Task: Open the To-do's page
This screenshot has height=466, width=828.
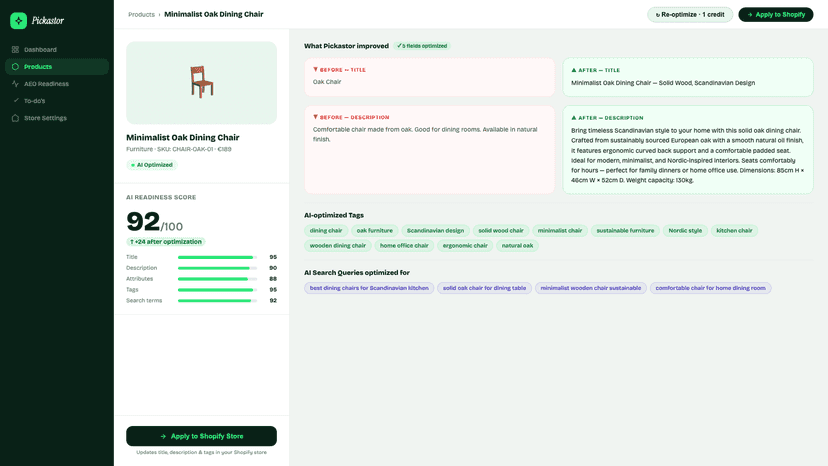Action: point(57,100)
